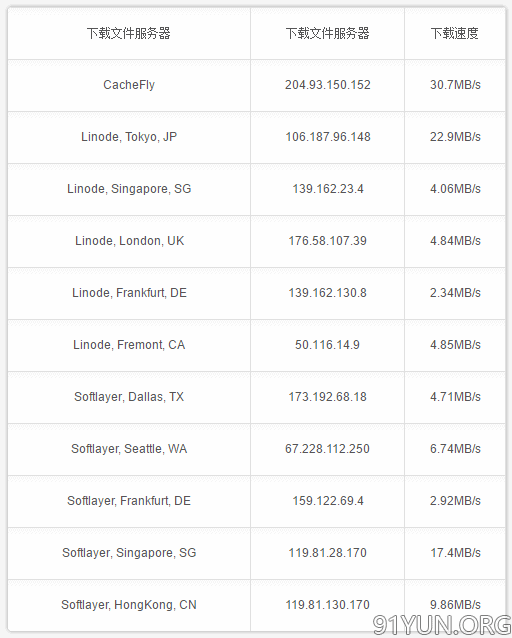Click the Softlayer, Frankfurt, DE cell
This screenshot has height=638, width=512.
tap(129, 501)
